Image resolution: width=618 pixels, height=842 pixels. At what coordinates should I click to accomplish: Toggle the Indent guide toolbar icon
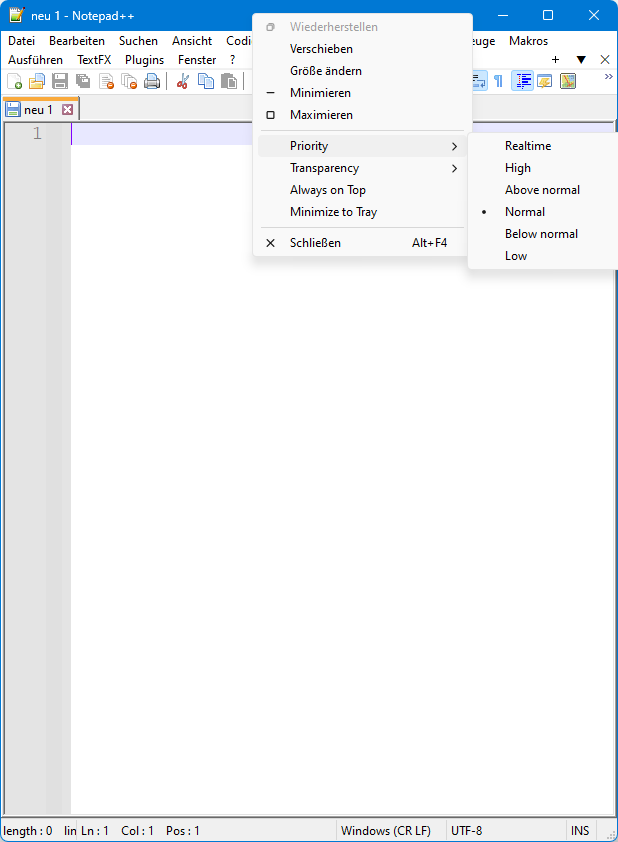click(522, 81)
